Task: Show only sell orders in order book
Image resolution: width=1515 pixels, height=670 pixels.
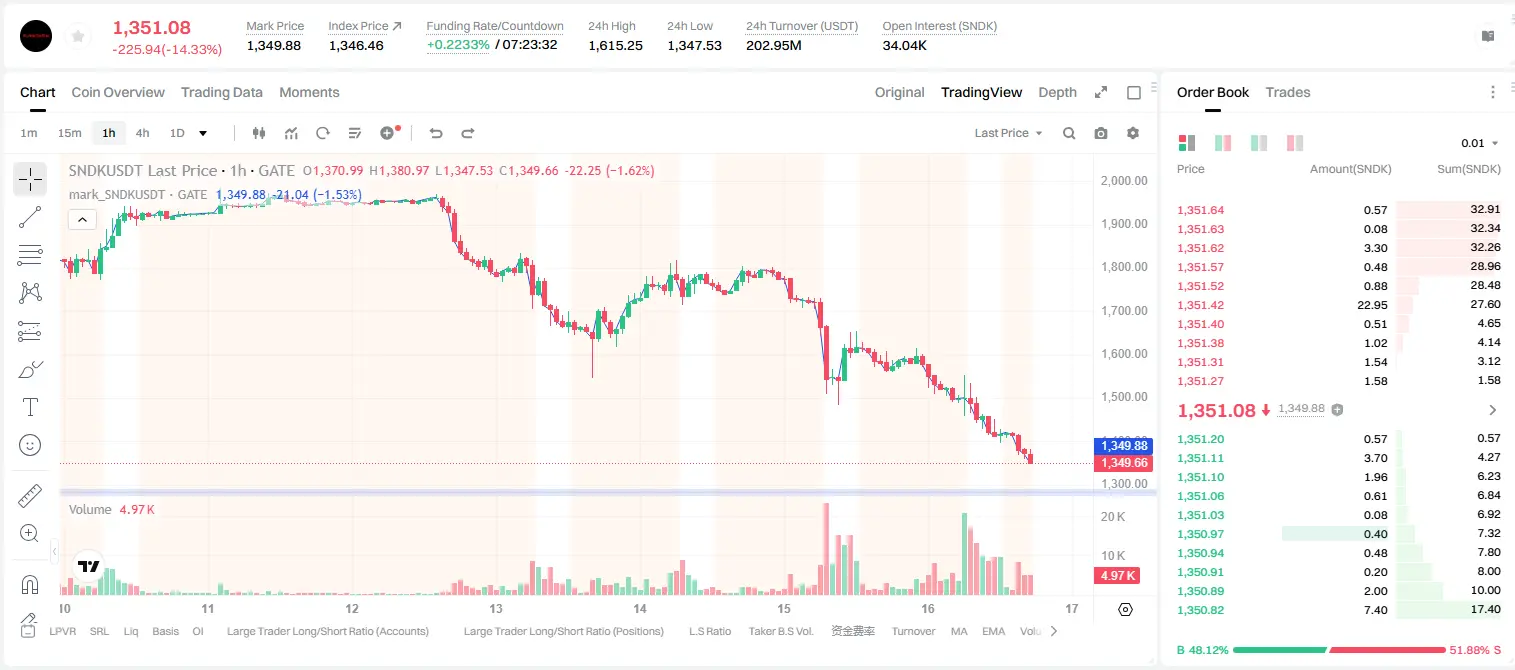Action: [x=1295, y=143]
